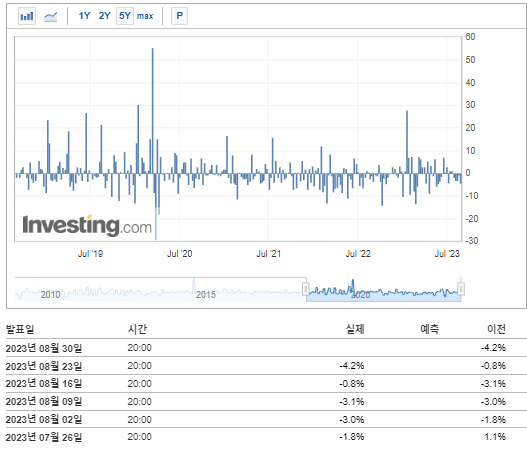Viewport: 527px width, 450px height.
Task: Switch to area line chart icon
Action: pyautogui.click(x=50, y=16)
